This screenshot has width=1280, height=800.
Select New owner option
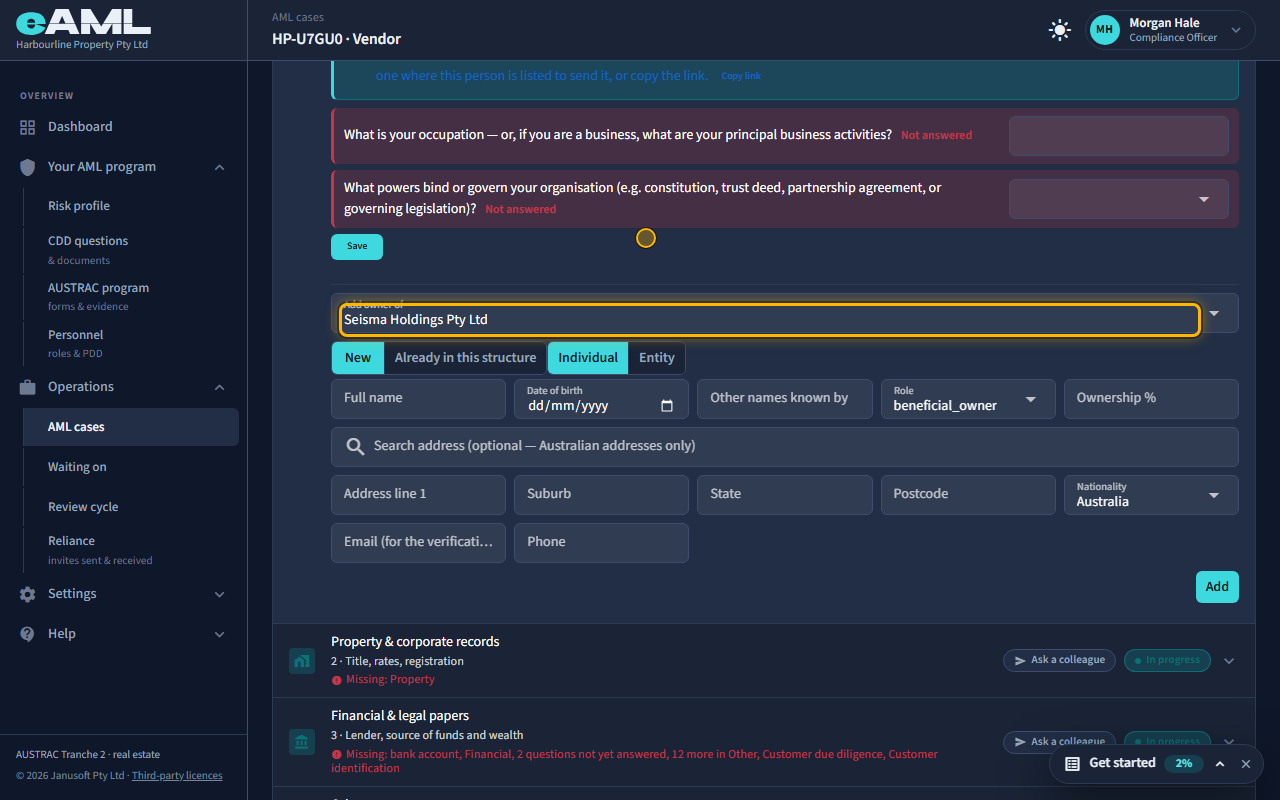358,358
